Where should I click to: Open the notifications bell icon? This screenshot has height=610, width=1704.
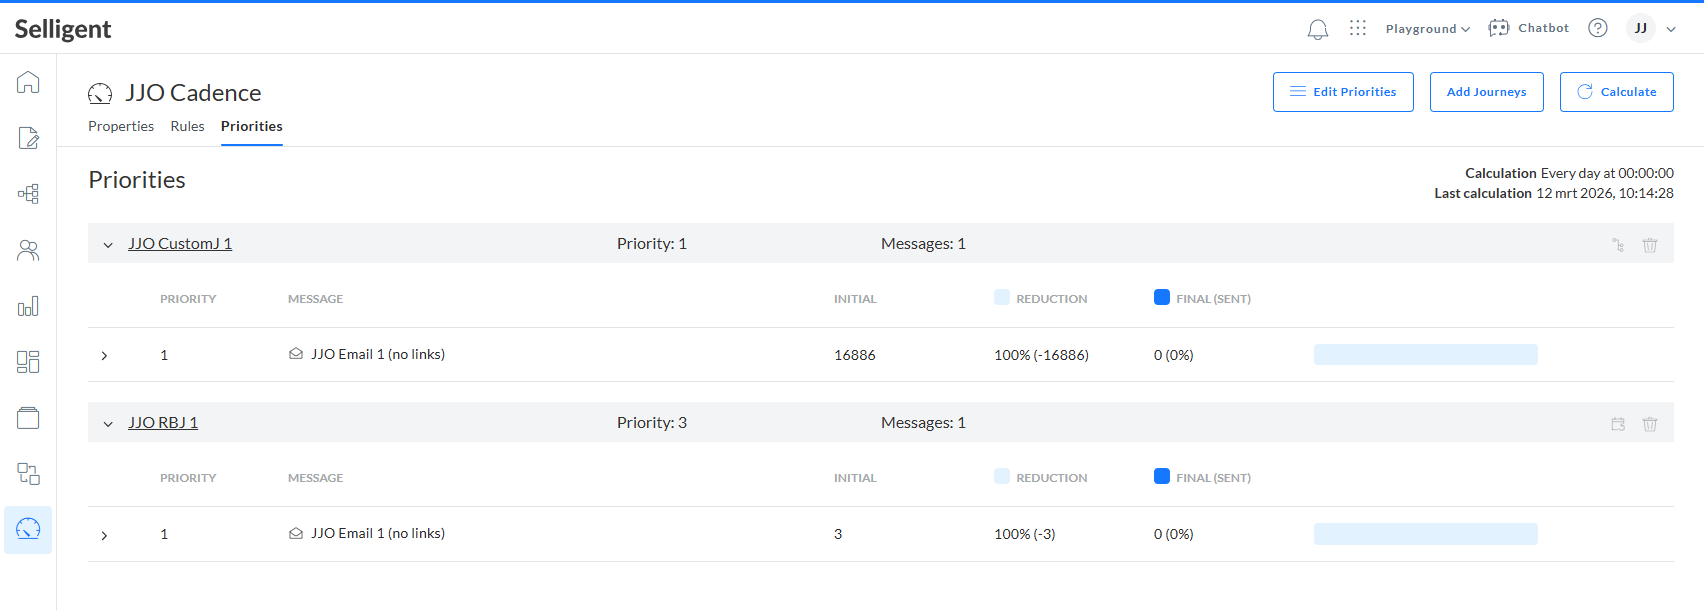tap(1318, 29)
